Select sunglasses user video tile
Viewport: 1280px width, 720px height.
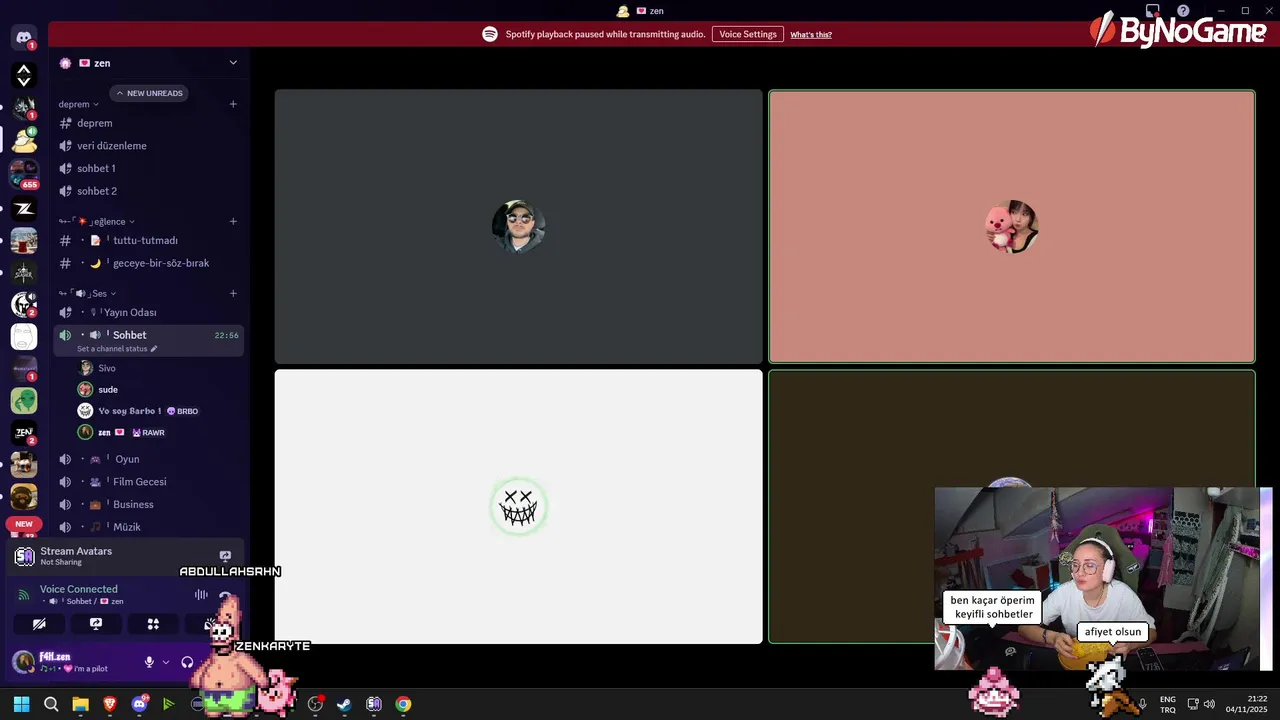tap(518, 227)
